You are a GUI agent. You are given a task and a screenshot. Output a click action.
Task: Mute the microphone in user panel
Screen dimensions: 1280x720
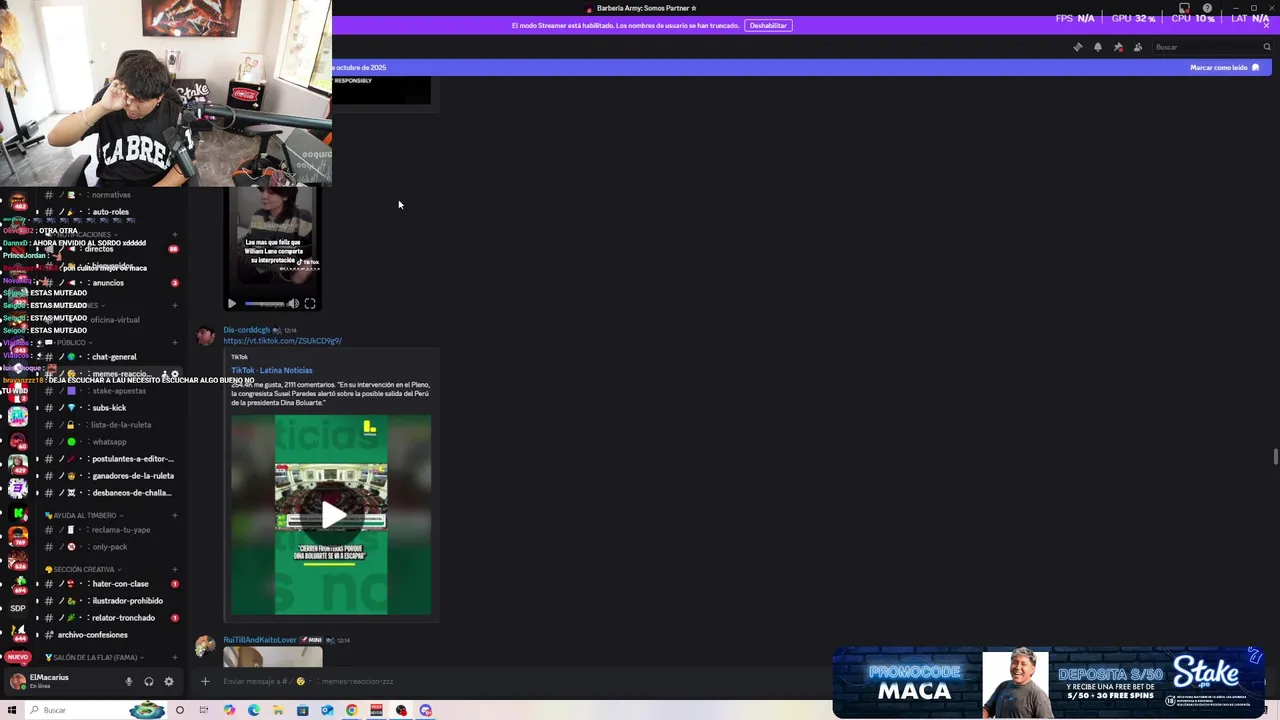129,682
